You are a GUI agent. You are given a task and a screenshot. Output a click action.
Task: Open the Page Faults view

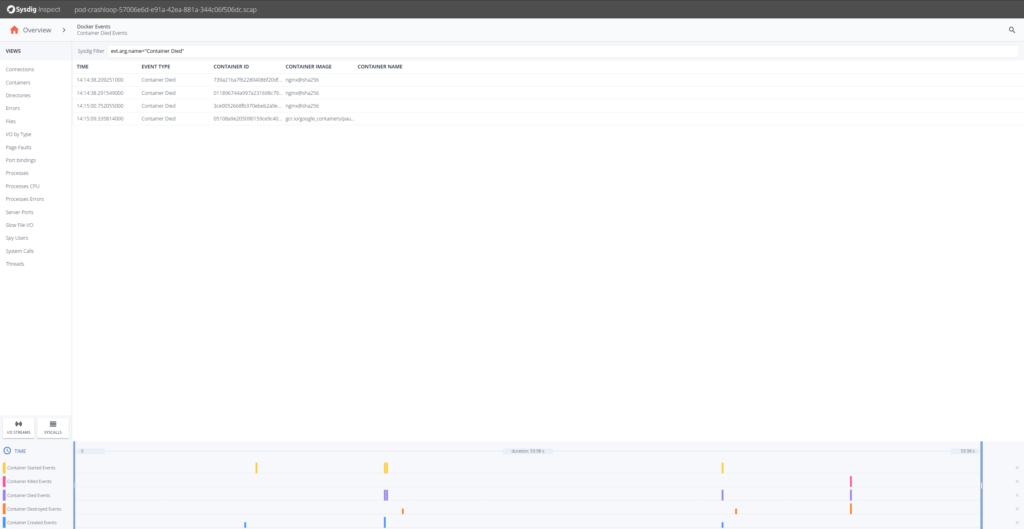click(18, 147)
